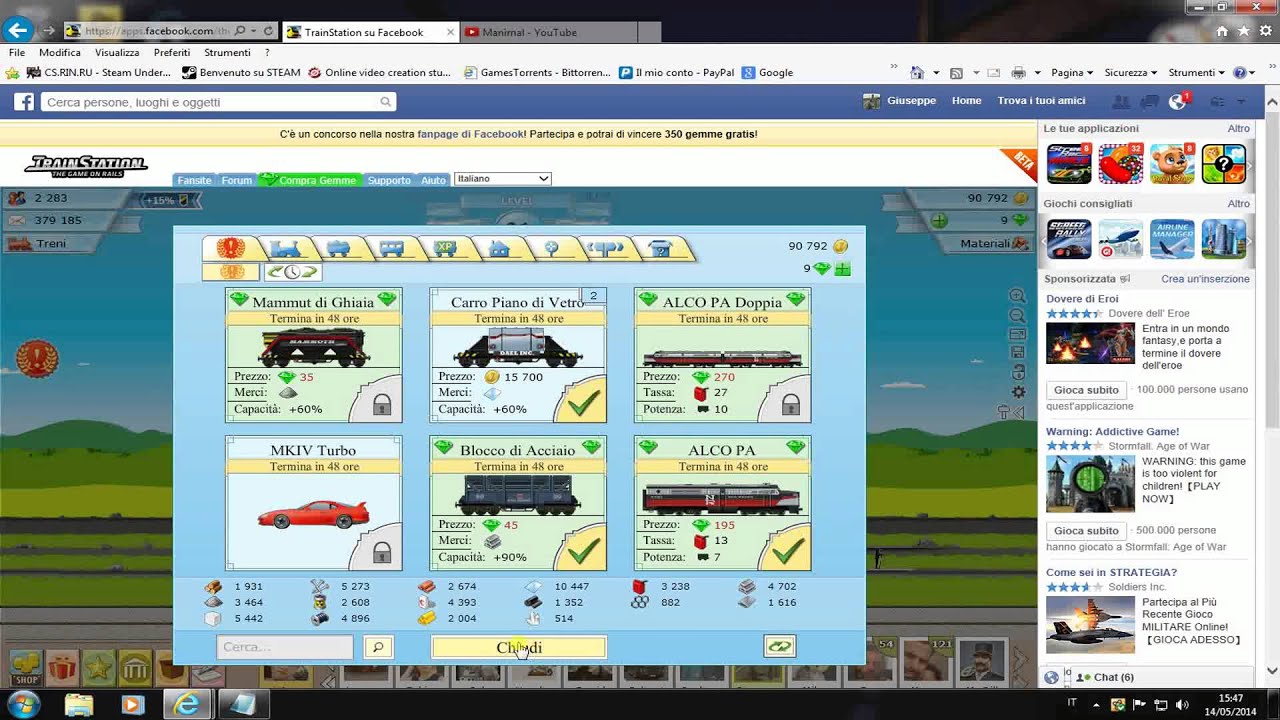Open the game language dropdown showing Italiano

coord(503,178)
